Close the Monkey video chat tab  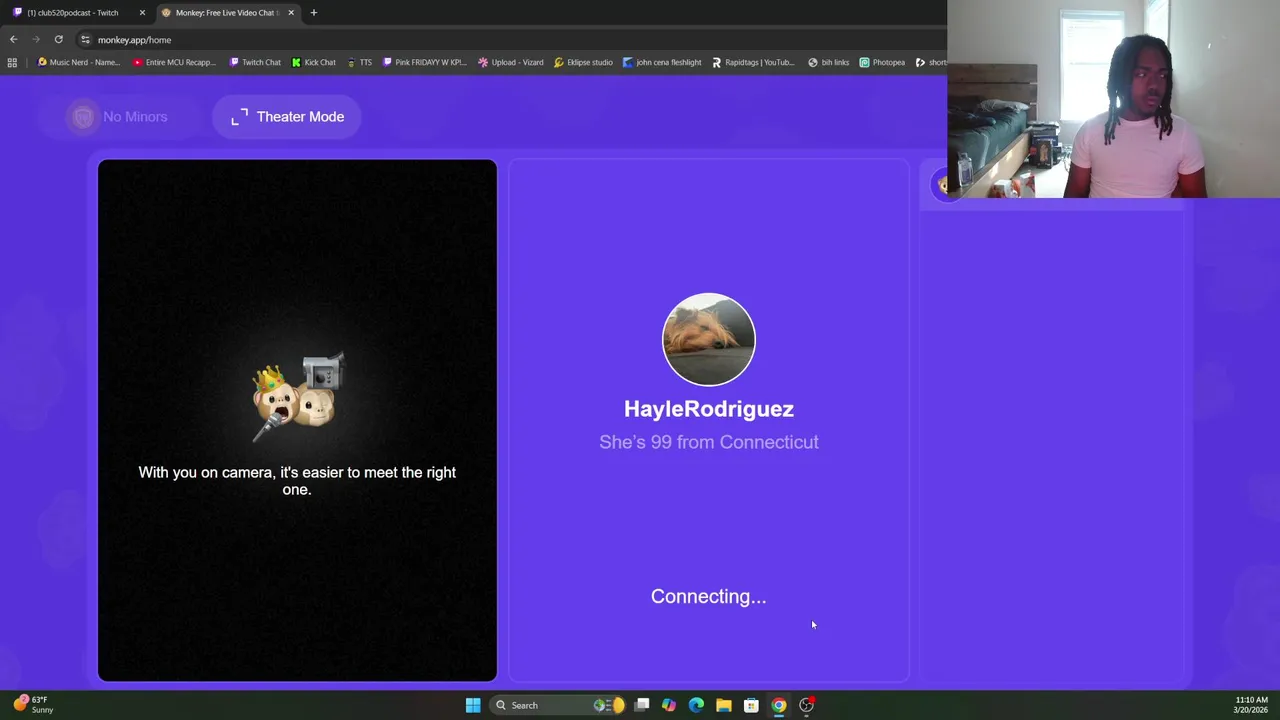pos(291,13)
